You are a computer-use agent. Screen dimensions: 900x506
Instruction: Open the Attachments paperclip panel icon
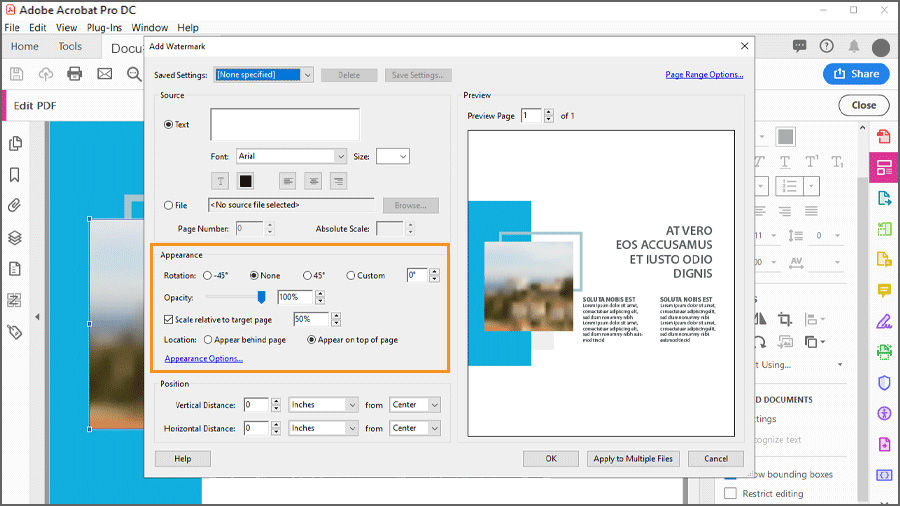[x=15, y=205]
